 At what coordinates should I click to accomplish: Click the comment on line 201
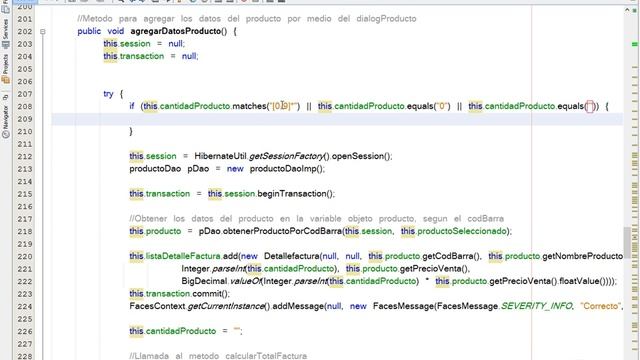[x=247, y=19]
